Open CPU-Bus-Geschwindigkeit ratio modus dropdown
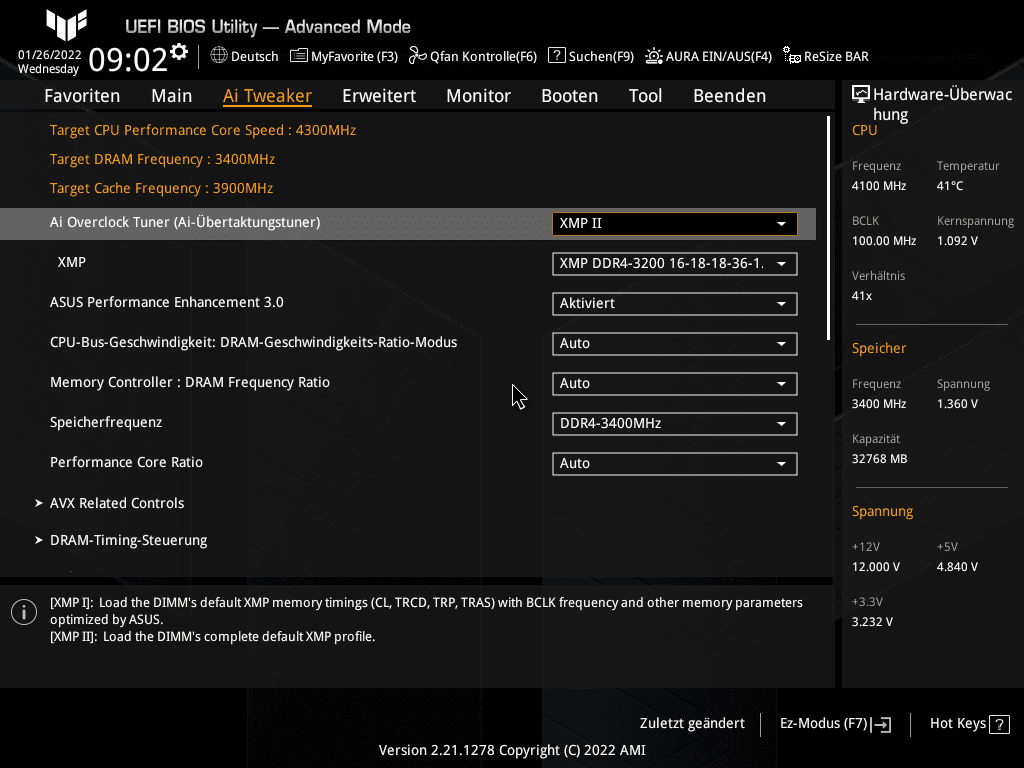1024x768 pixels. click(x=675, y=344)
